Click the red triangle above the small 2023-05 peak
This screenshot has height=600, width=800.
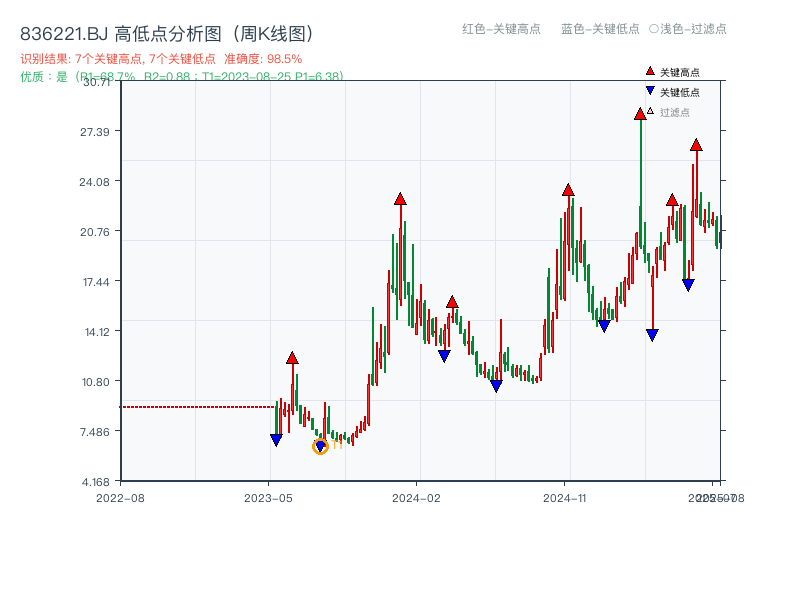coord(292,356)
